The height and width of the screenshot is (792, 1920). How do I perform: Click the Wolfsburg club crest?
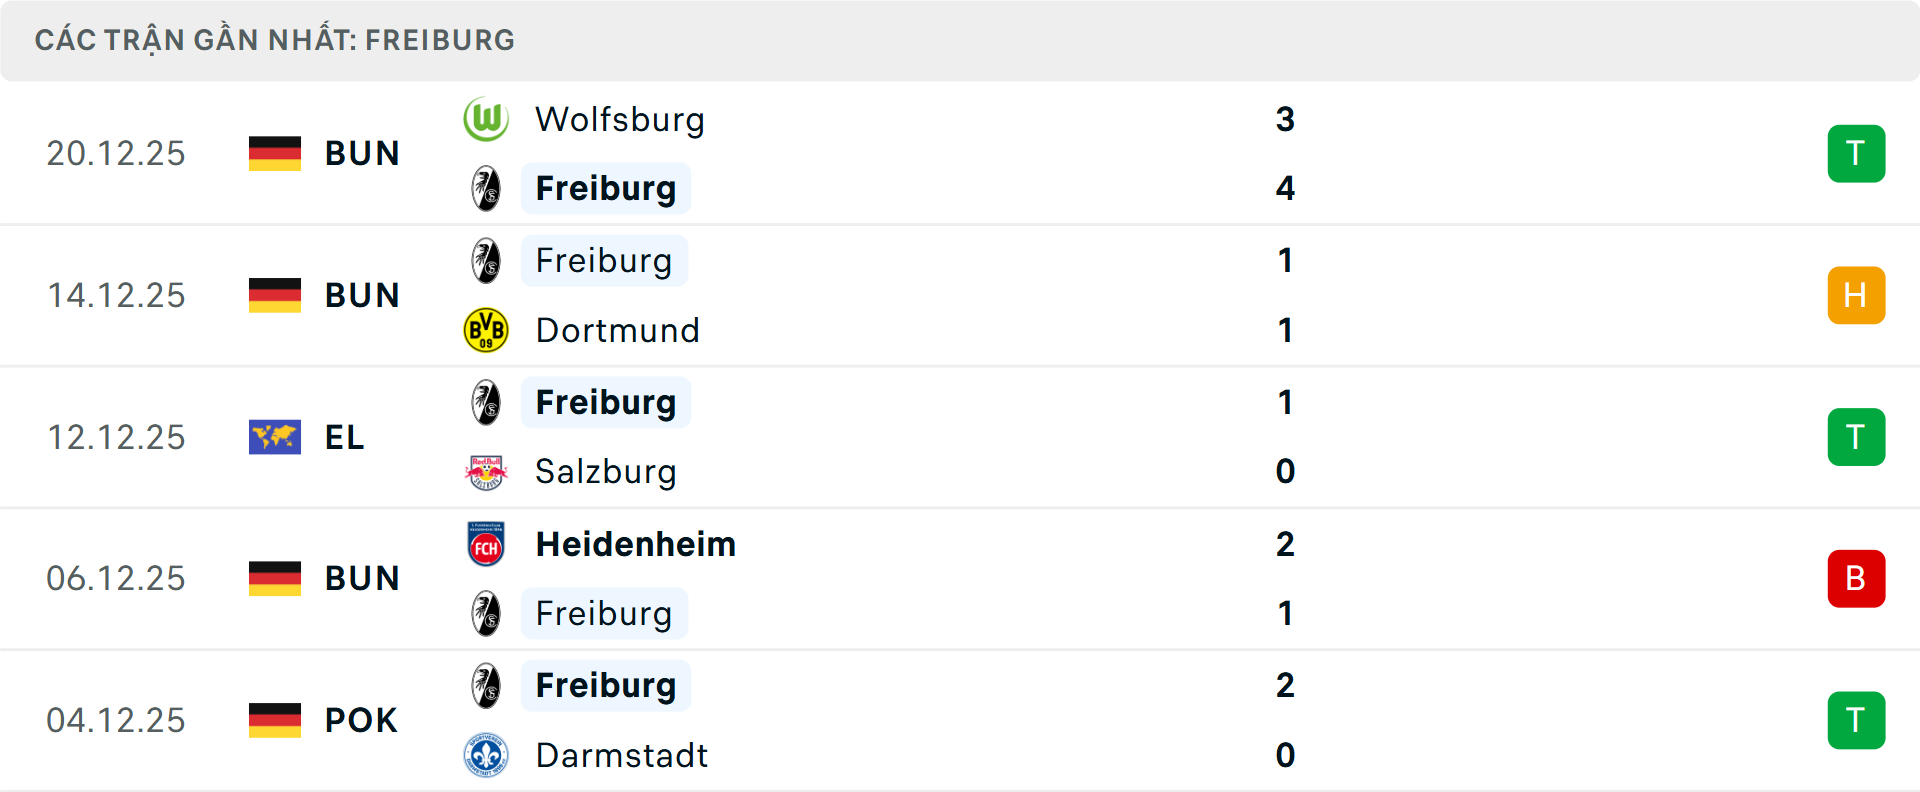coord(487,119)
